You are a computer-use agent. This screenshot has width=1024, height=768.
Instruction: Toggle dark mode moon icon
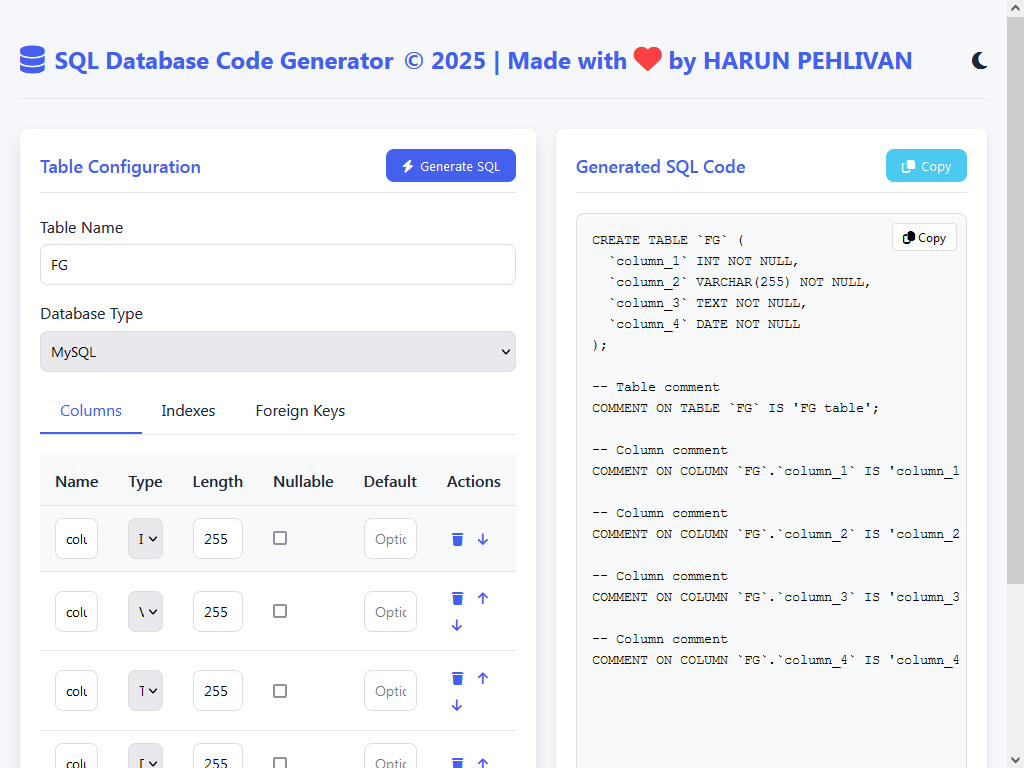980,61
